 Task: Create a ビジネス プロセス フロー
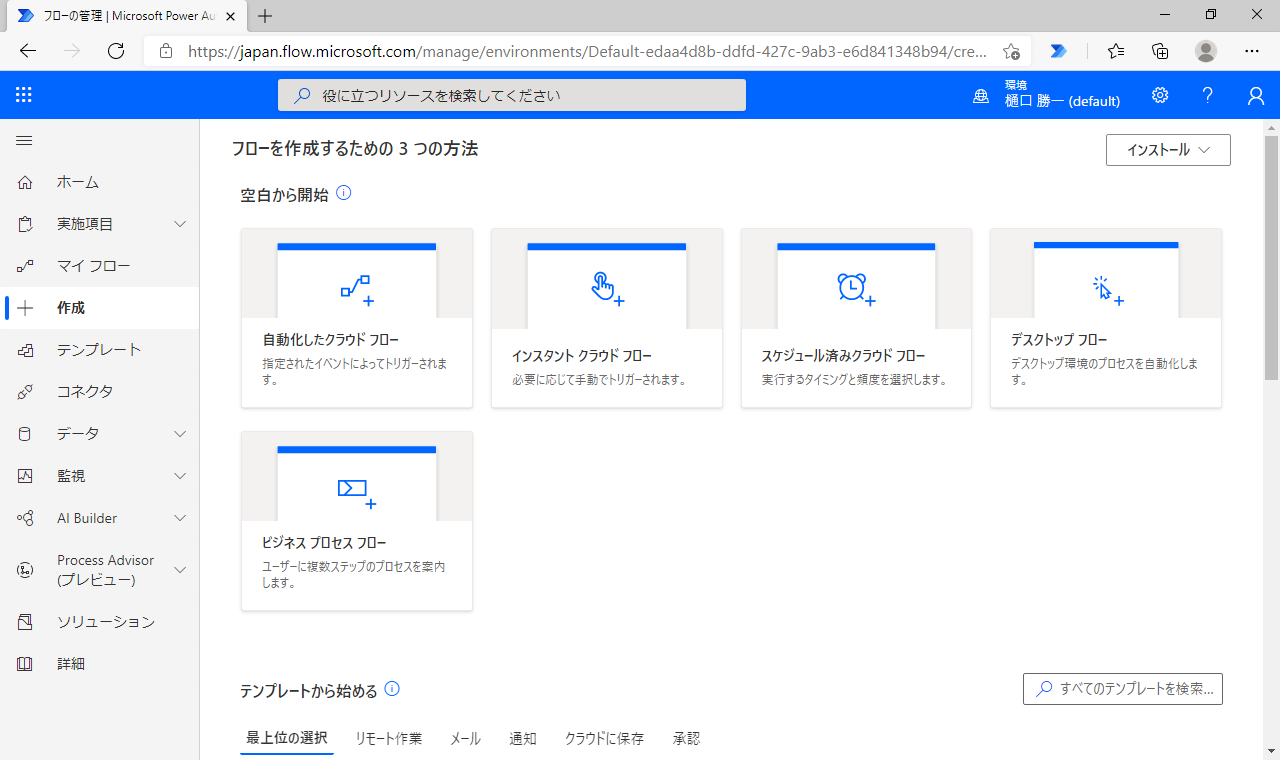coord(357,521)
